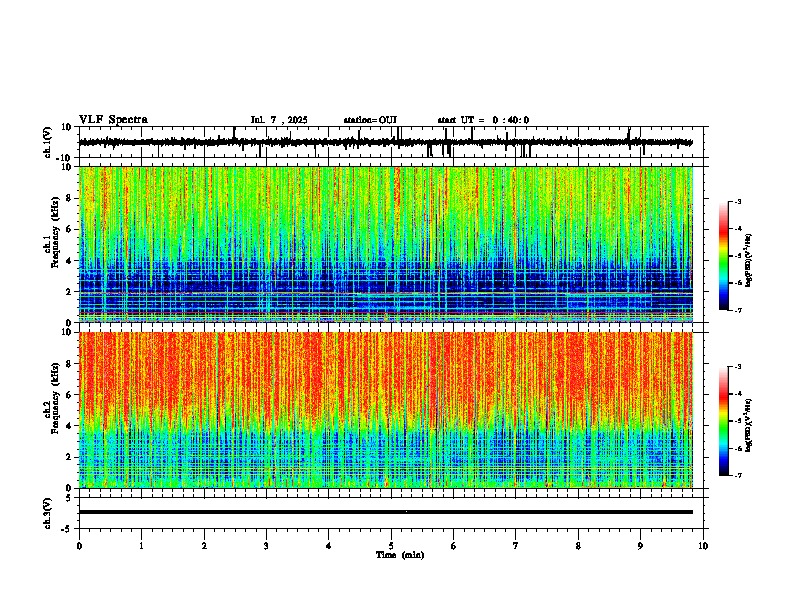This screenshot has width=792, height=612.
Task: Click the time axis tick label 8
Action: [578, 546]
